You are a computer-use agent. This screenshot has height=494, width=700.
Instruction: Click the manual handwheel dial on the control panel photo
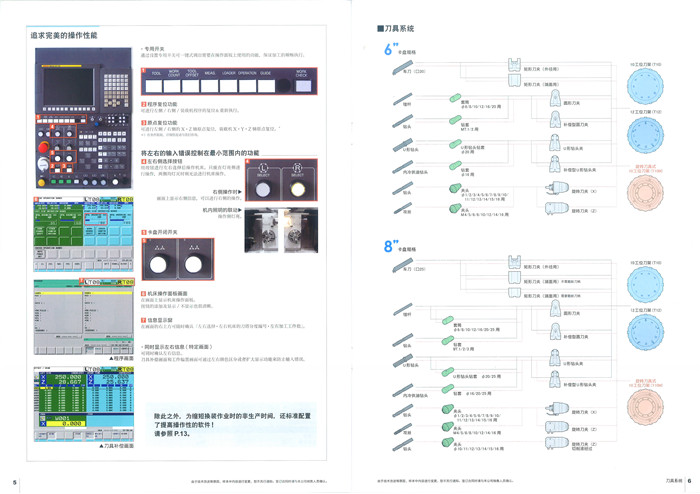pos(43,165)
